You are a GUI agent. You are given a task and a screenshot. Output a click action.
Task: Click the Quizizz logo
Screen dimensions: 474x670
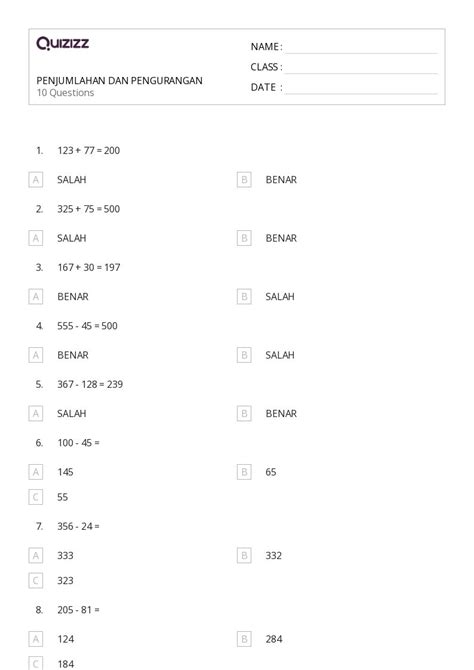pos(62,43)
